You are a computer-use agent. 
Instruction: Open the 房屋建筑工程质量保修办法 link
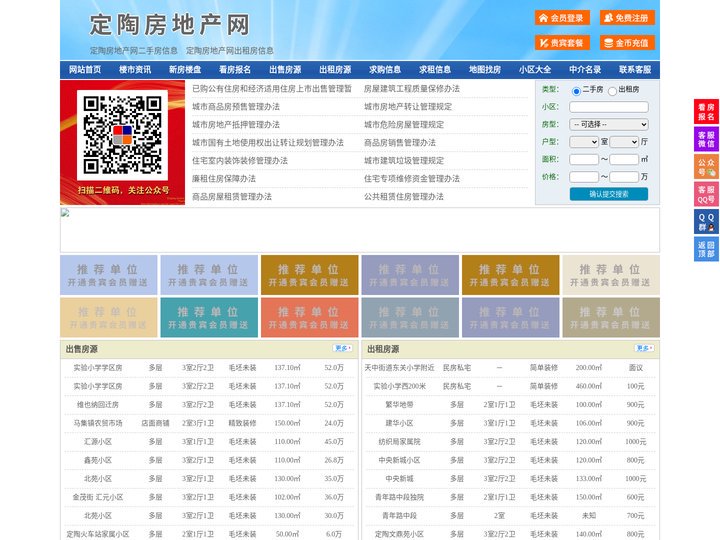point(412,89)
